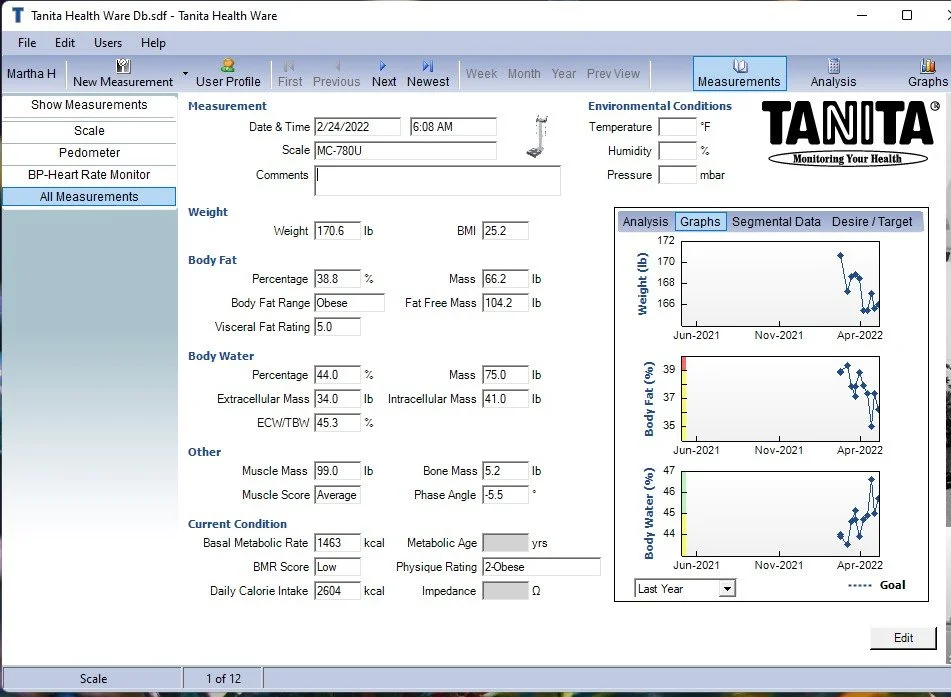Click the Physique Rating field 2-Obese
The width and height of the screenshot is (951, 697).
(541, 567)
